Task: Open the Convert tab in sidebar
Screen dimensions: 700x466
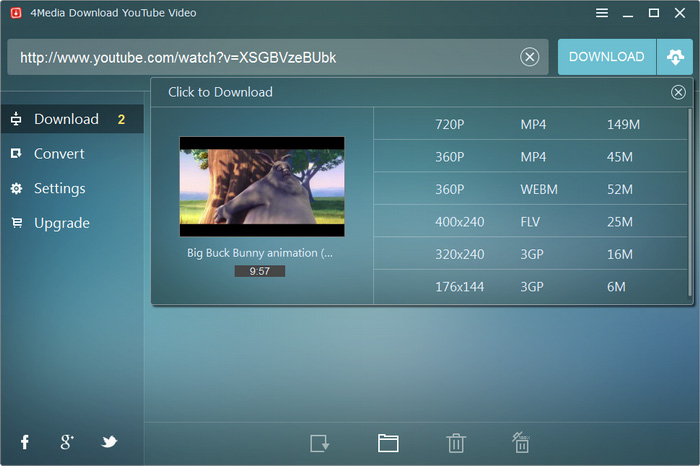Action: coord(72,154)
